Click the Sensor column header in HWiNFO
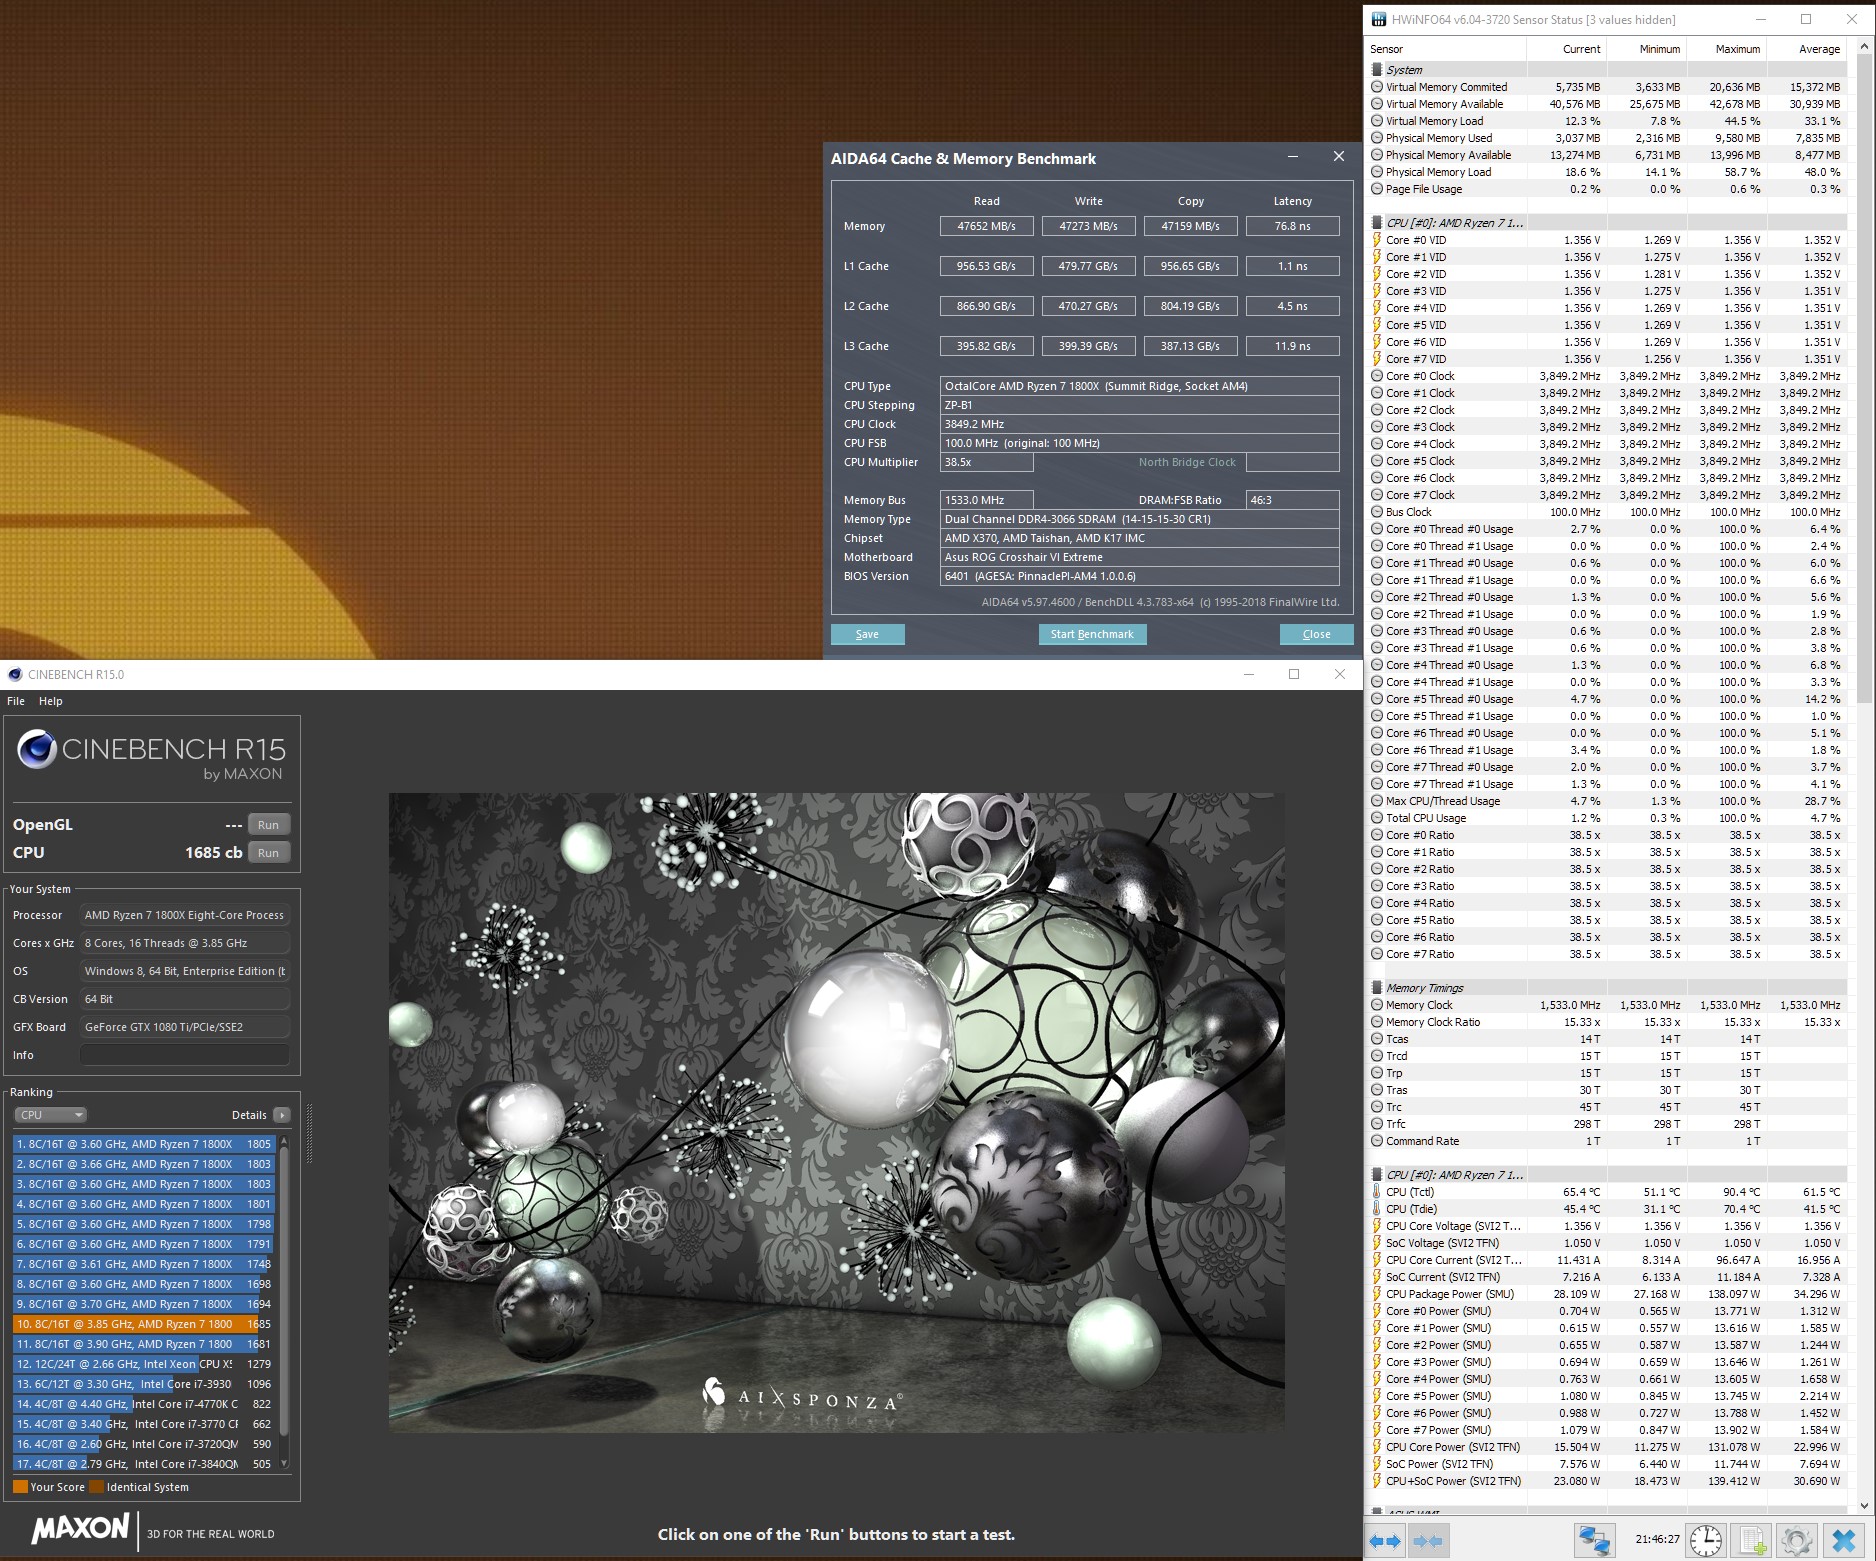The width and height of the screenshot is (1876, 1561). pos(1446,49)
